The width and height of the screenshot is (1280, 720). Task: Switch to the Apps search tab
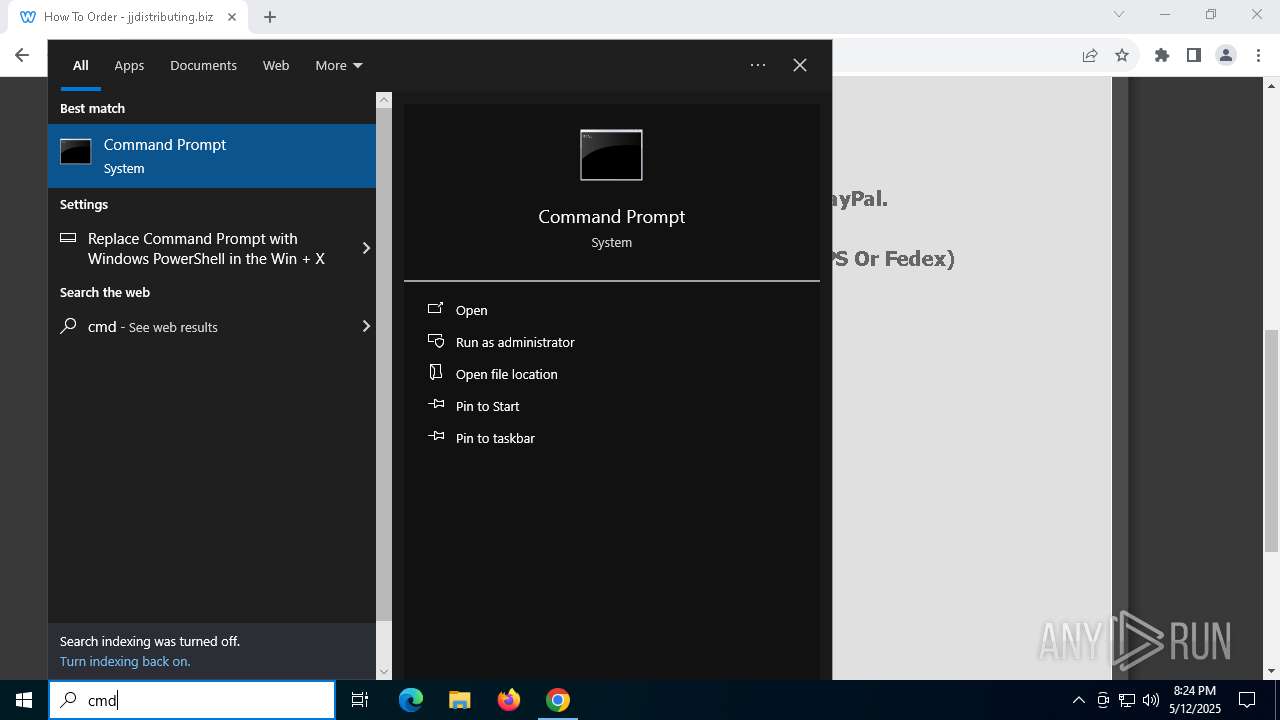click(129, 65)
